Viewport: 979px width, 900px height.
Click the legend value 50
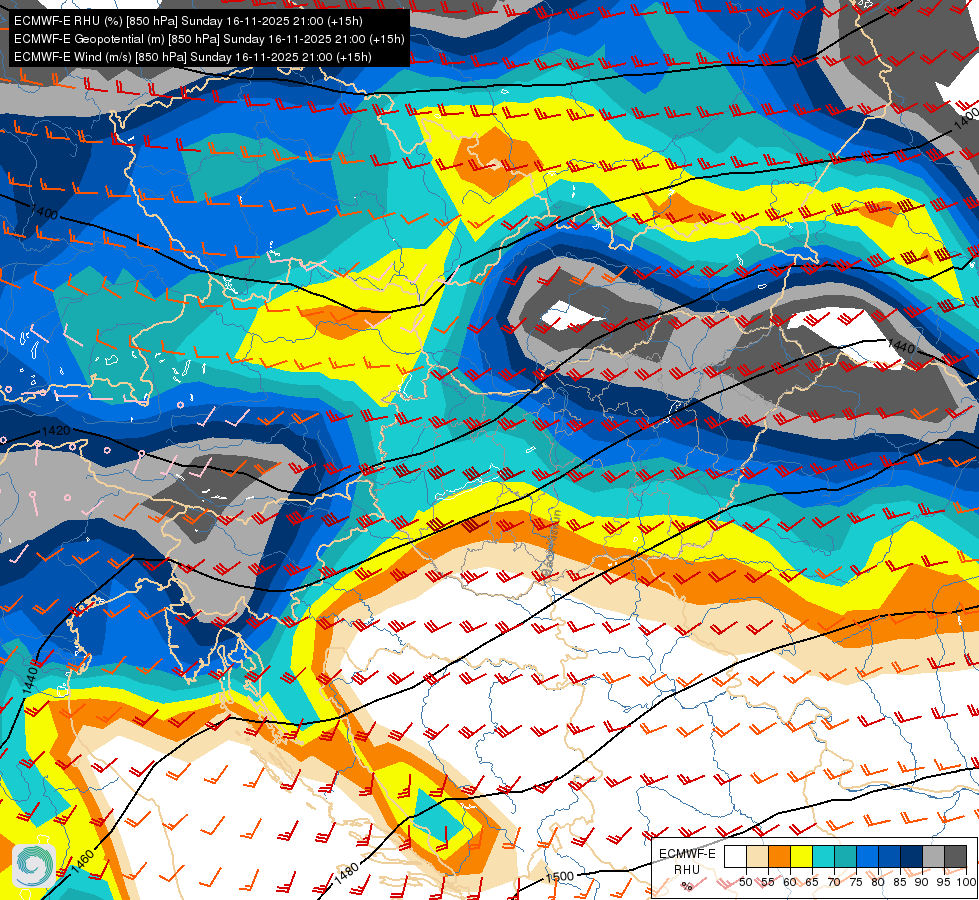click(746, 882)
